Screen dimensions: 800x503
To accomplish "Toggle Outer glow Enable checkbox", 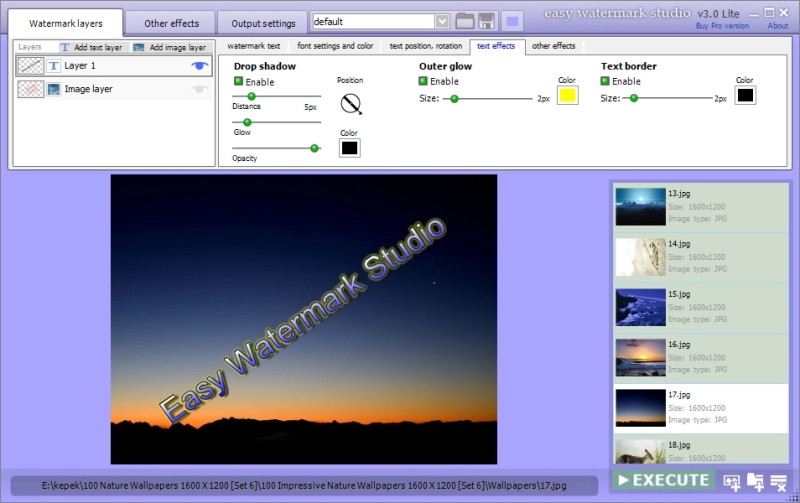I will point(423,81).
